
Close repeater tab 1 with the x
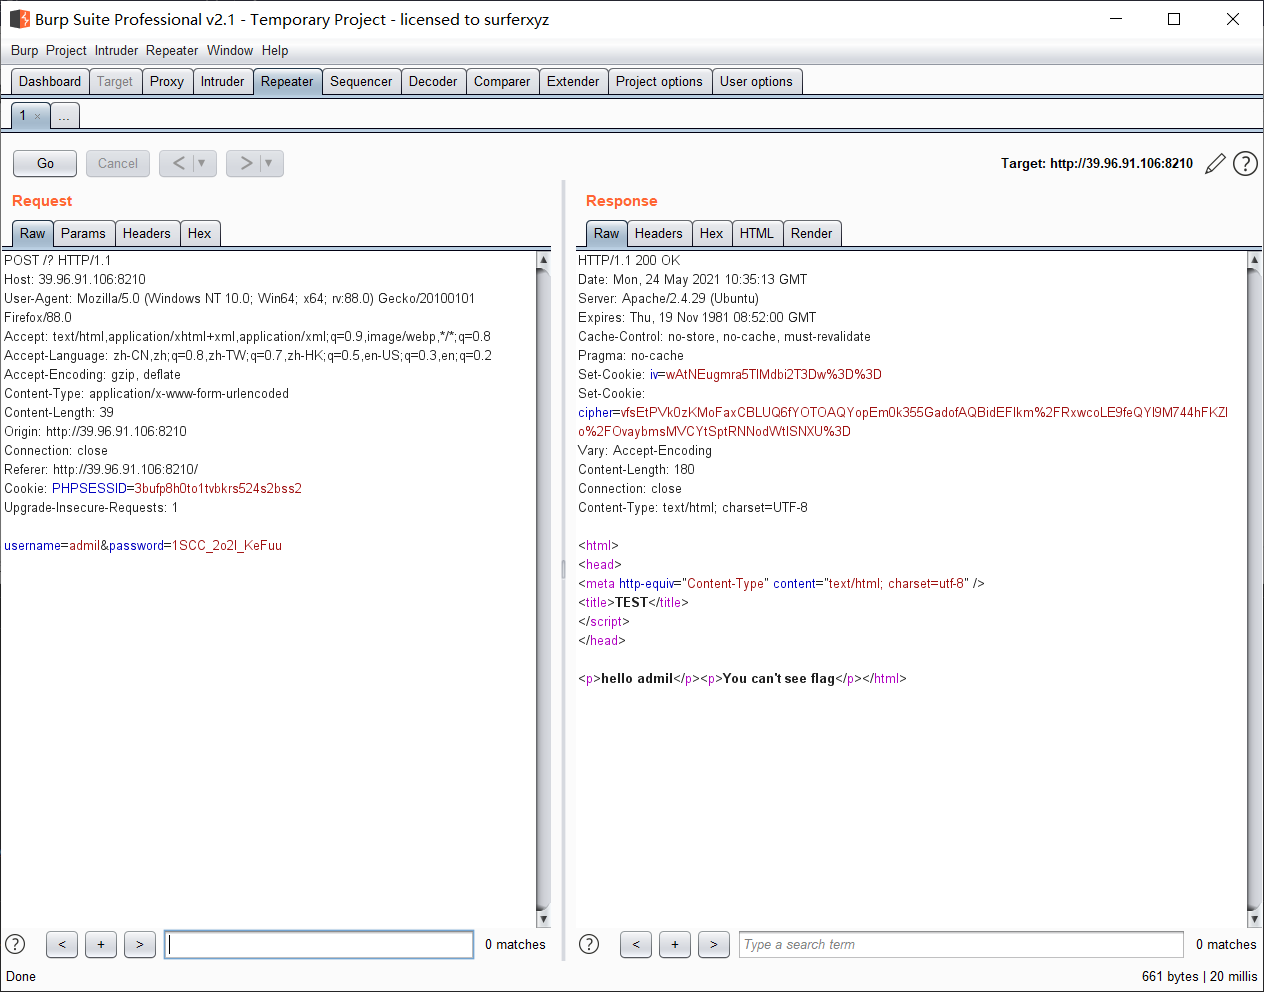tap(38, 116)
